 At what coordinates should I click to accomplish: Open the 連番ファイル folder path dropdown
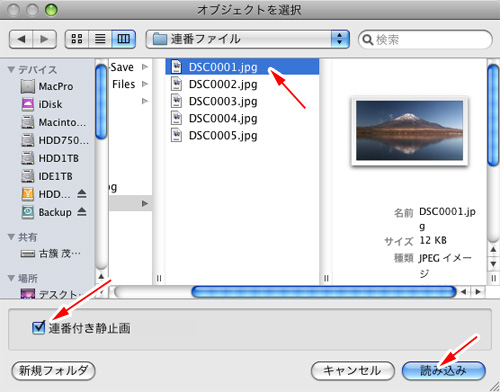(248, 39)
